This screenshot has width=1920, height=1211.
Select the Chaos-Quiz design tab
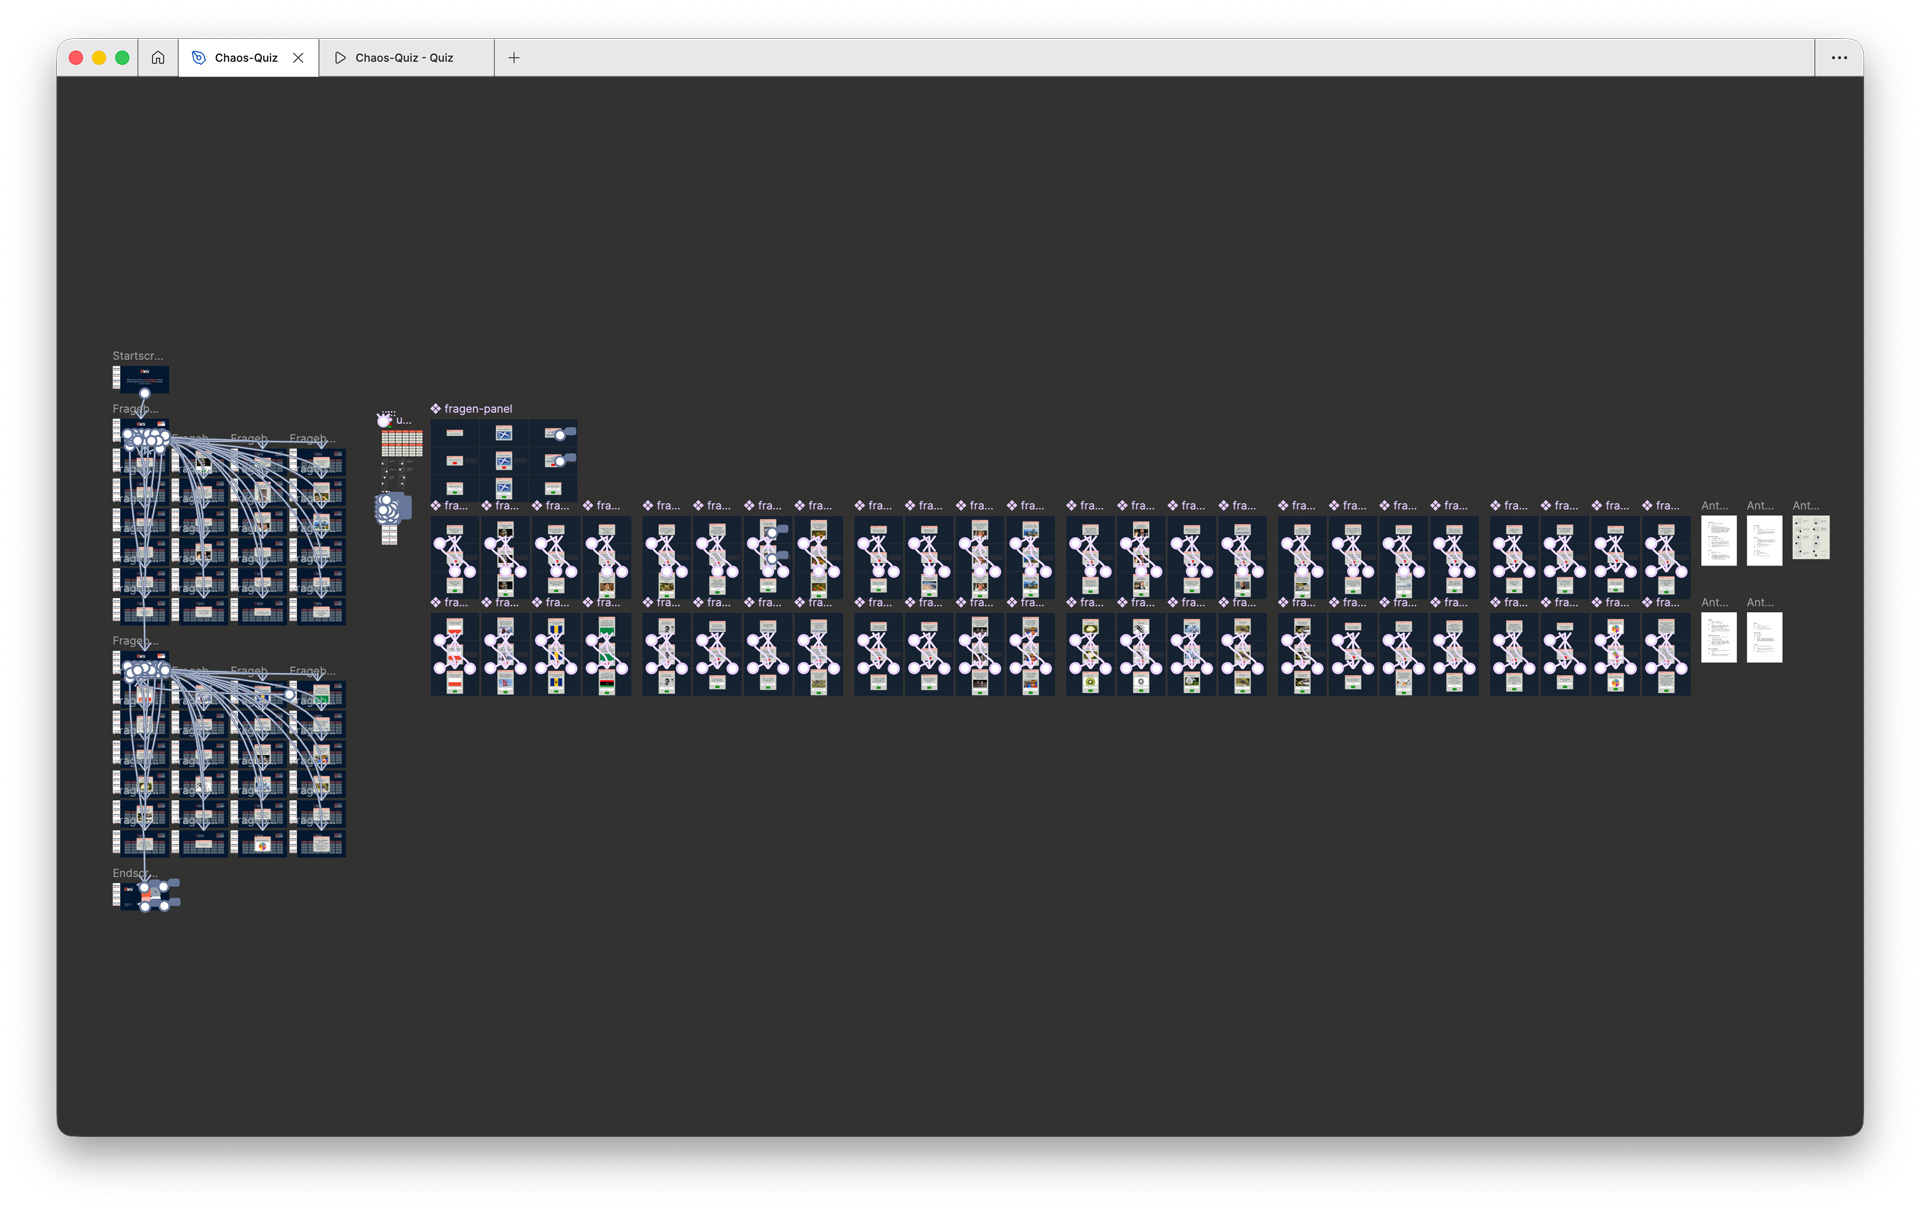246,58
